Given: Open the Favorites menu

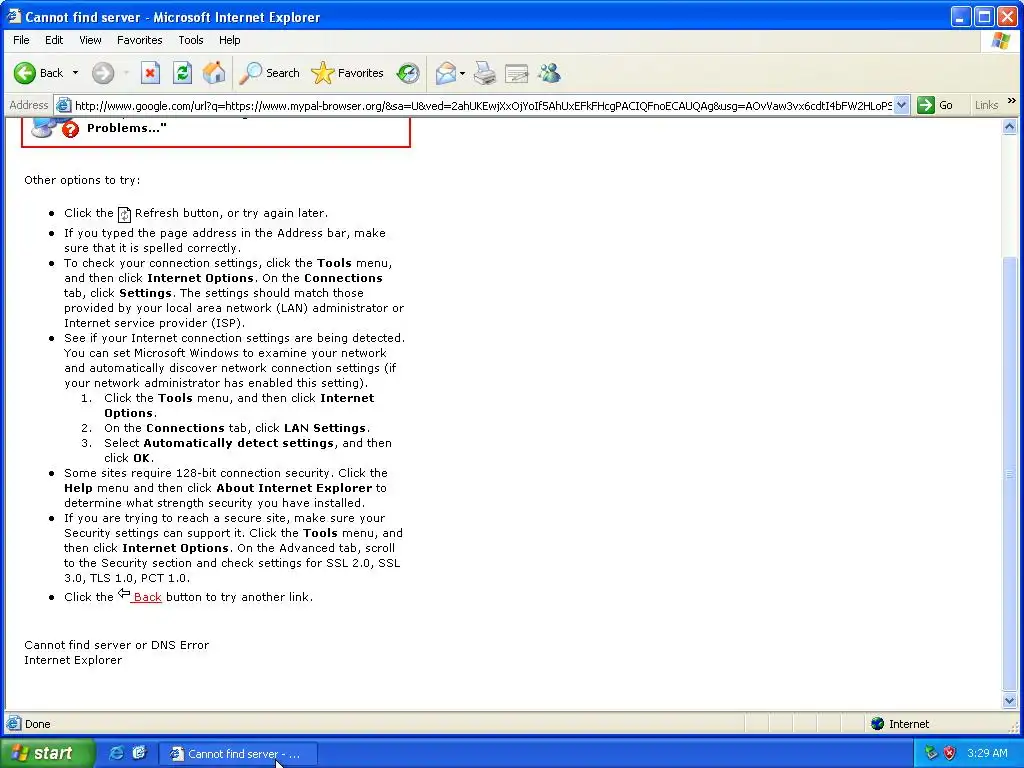Looking at the screenshot, I should click(x=140, y=40).
